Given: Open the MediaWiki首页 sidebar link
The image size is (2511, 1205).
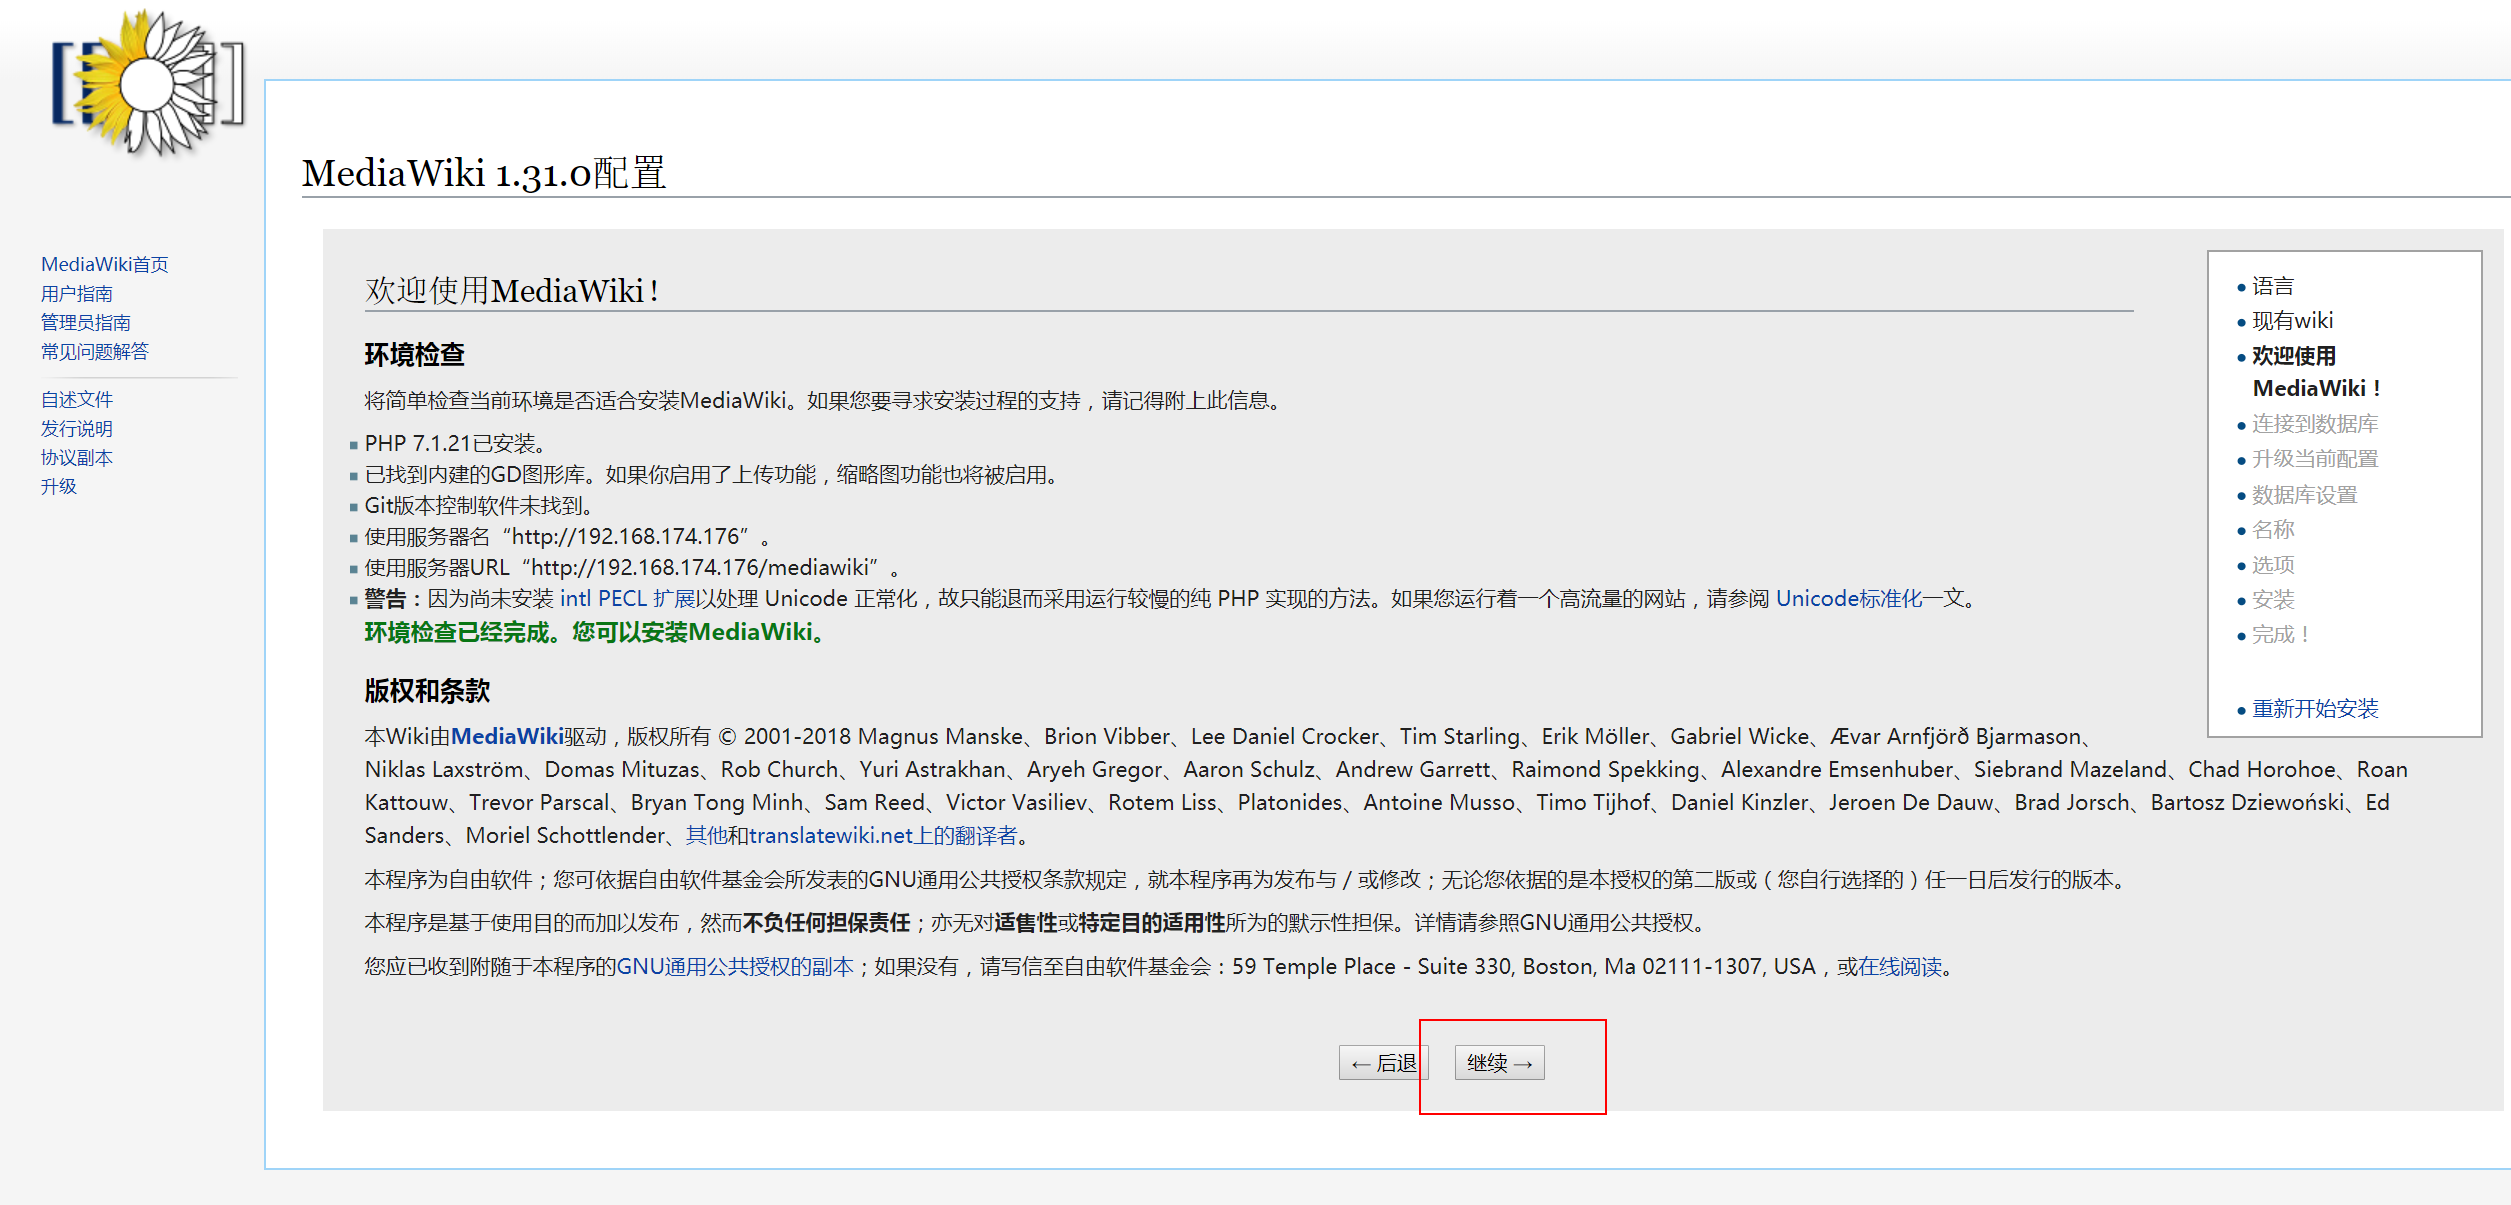Looking at the screenshot, I should point(104,264).
